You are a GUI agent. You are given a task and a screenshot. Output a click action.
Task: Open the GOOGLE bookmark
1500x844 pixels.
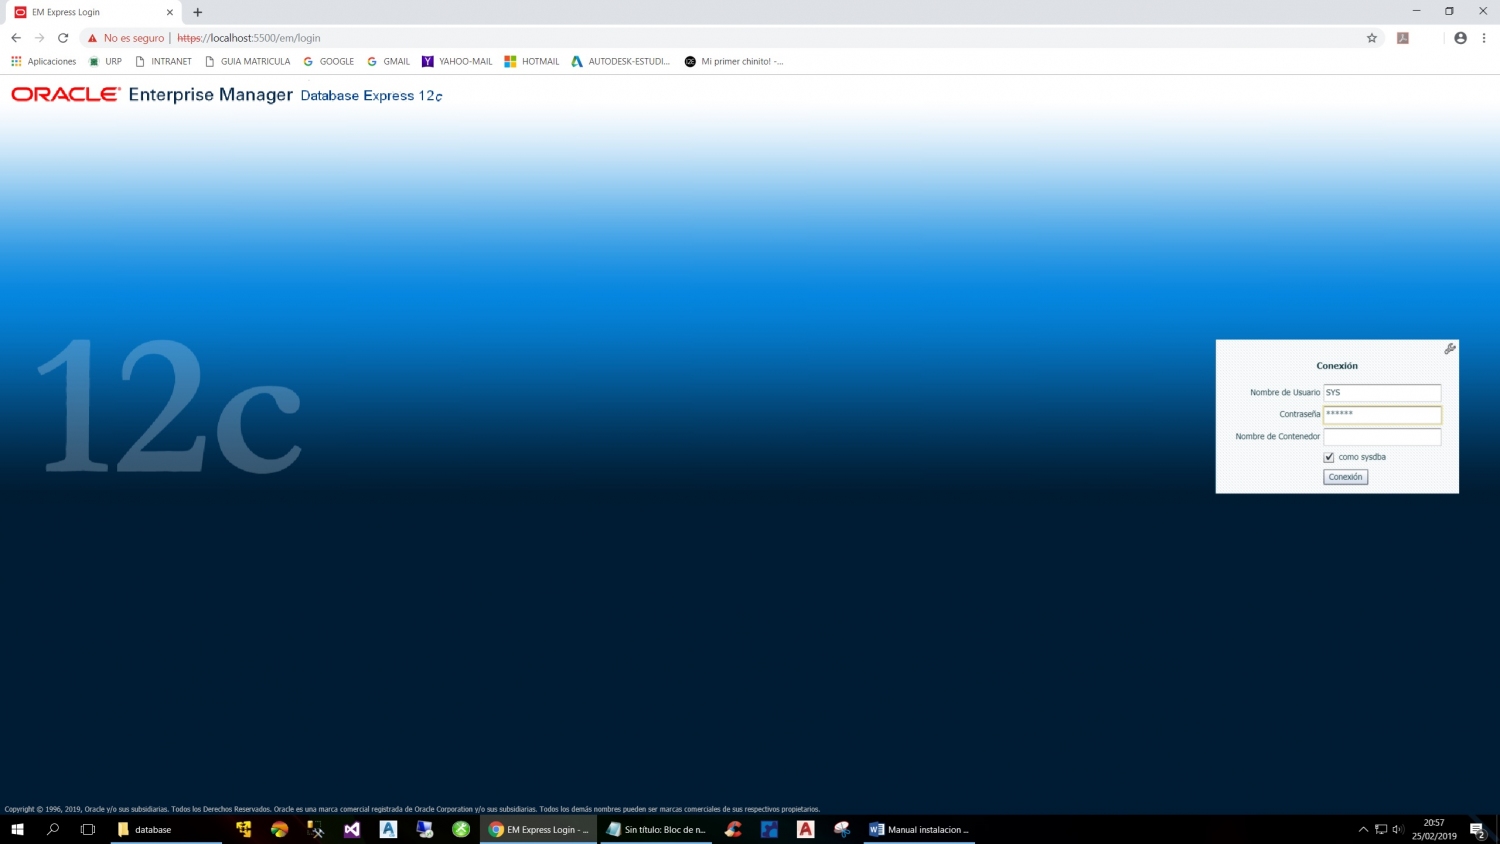click(x=329, y=61)
